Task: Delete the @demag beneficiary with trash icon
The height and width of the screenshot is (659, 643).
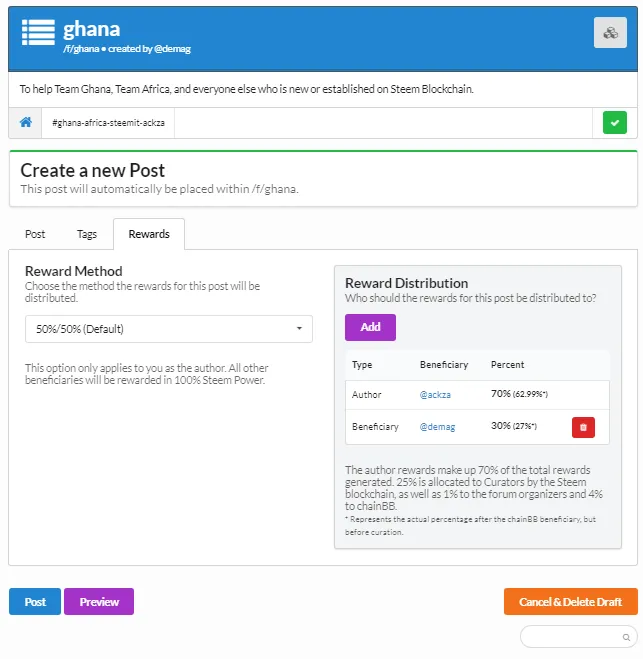Action: pos(583,427)
